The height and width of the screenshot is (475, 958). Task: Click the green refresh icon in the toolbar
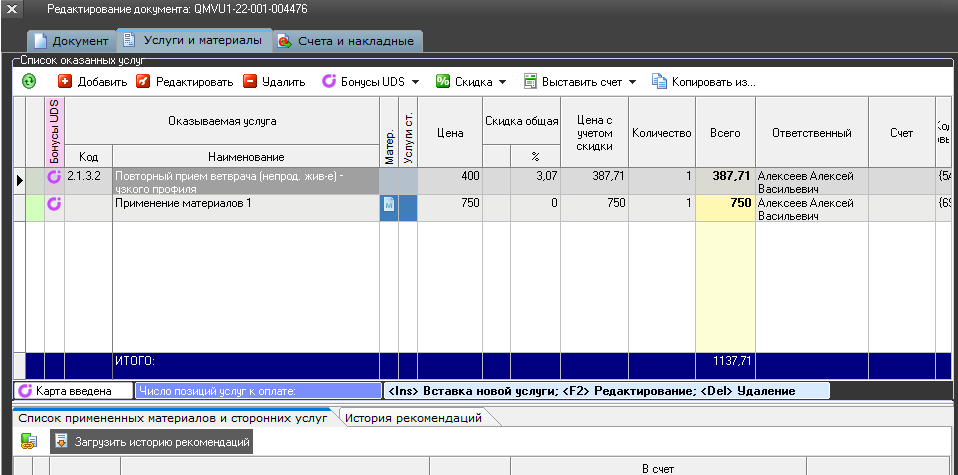tap(29, 81)
